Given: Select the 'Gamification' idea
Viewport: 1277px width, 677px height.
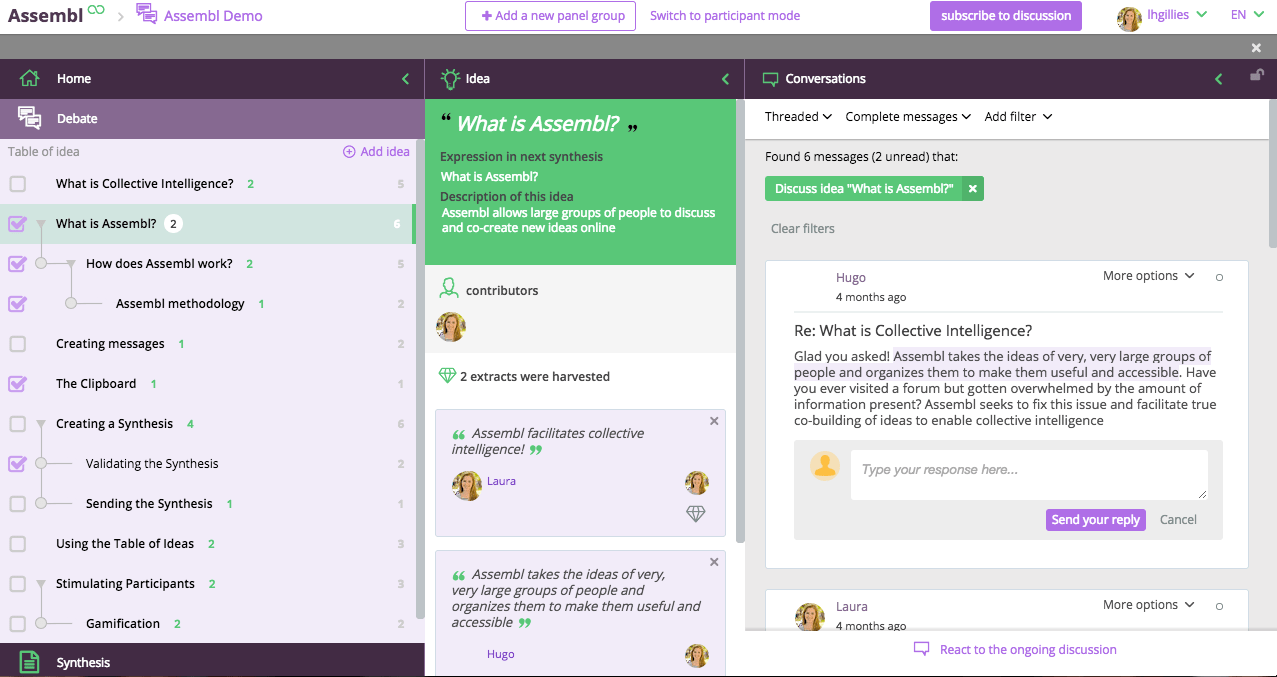Looking at the screenshot, I should pos(123,624).
